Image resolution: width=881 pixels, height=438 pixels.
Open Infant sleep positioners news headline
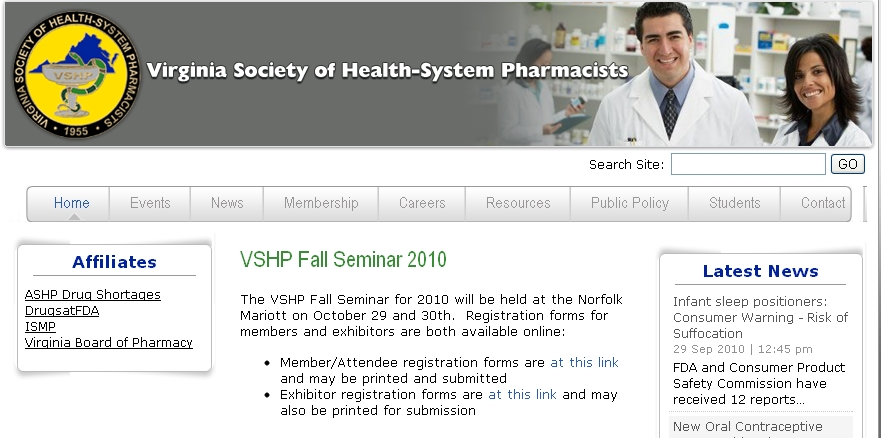coord(760,317)
